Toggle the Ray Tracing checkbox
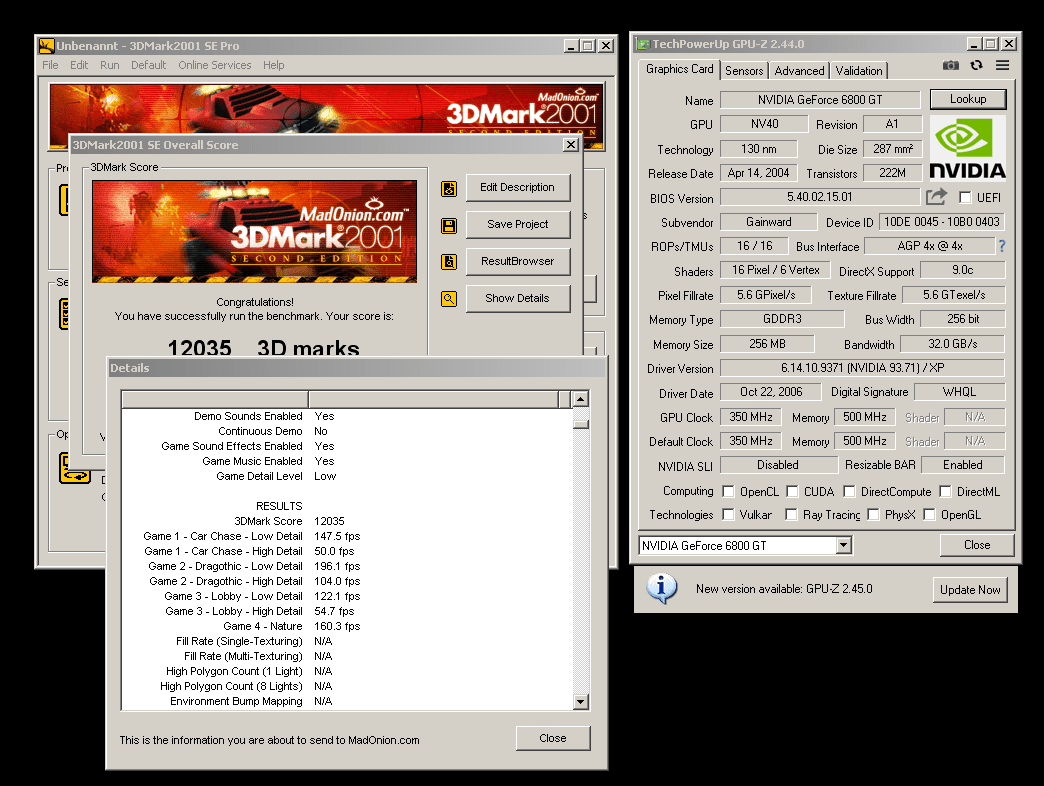The image size is (1044, 786). point(791,515)
